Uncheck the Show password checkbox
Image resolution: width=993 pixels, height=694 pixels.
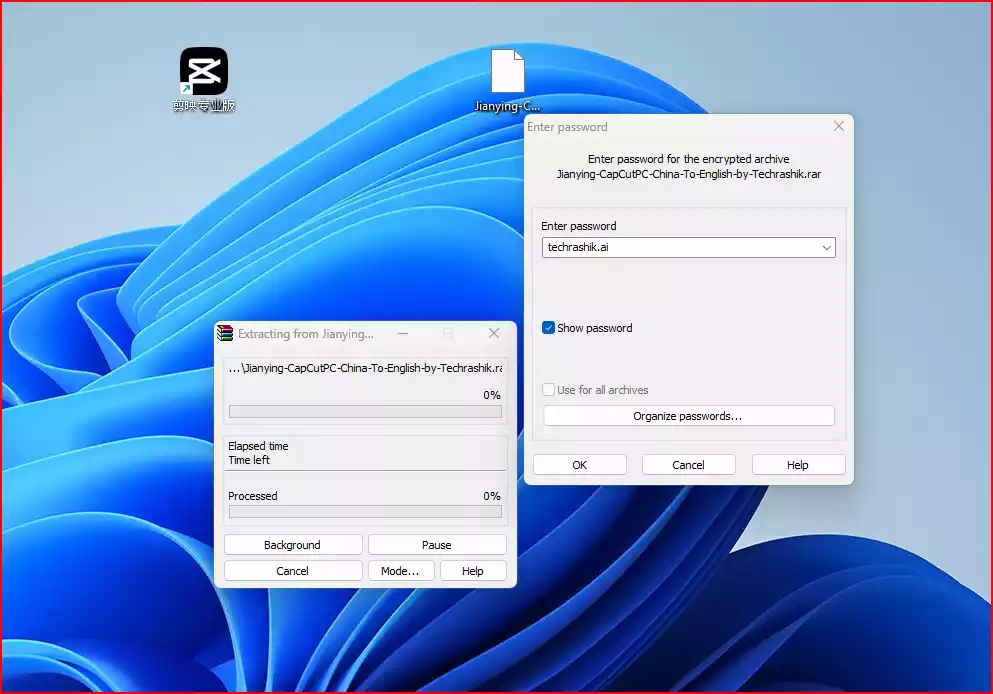pyautogui.click(x=548, y=327)
